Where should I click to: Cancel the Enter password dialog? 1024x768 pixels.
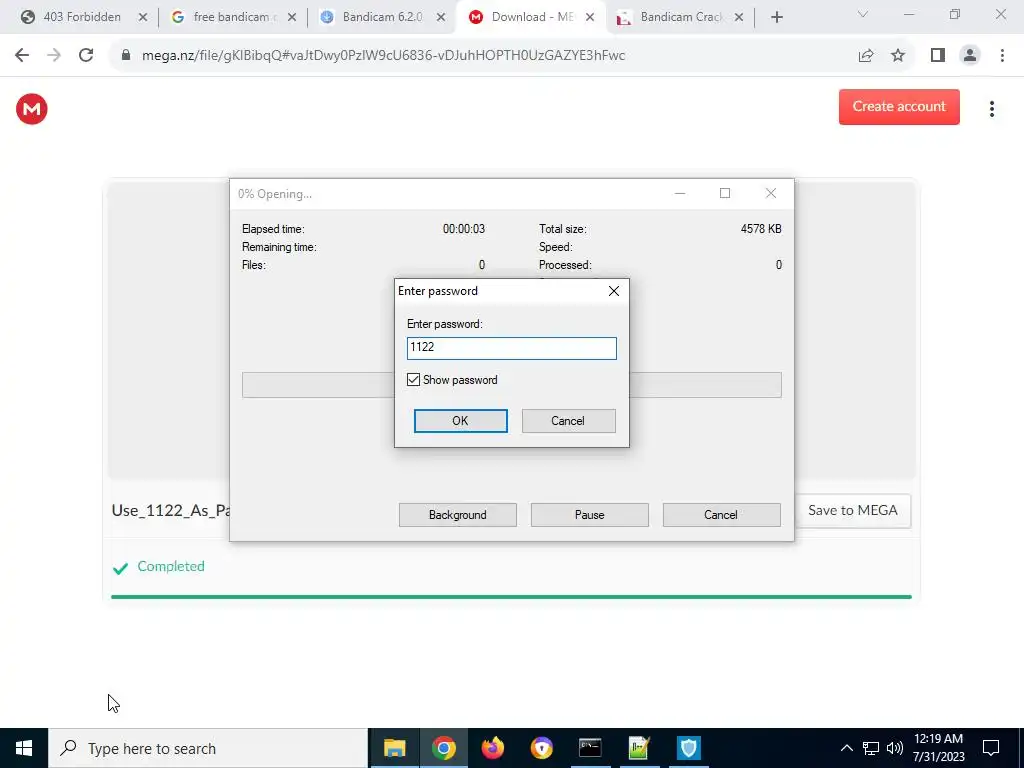(x=568, y=421)
